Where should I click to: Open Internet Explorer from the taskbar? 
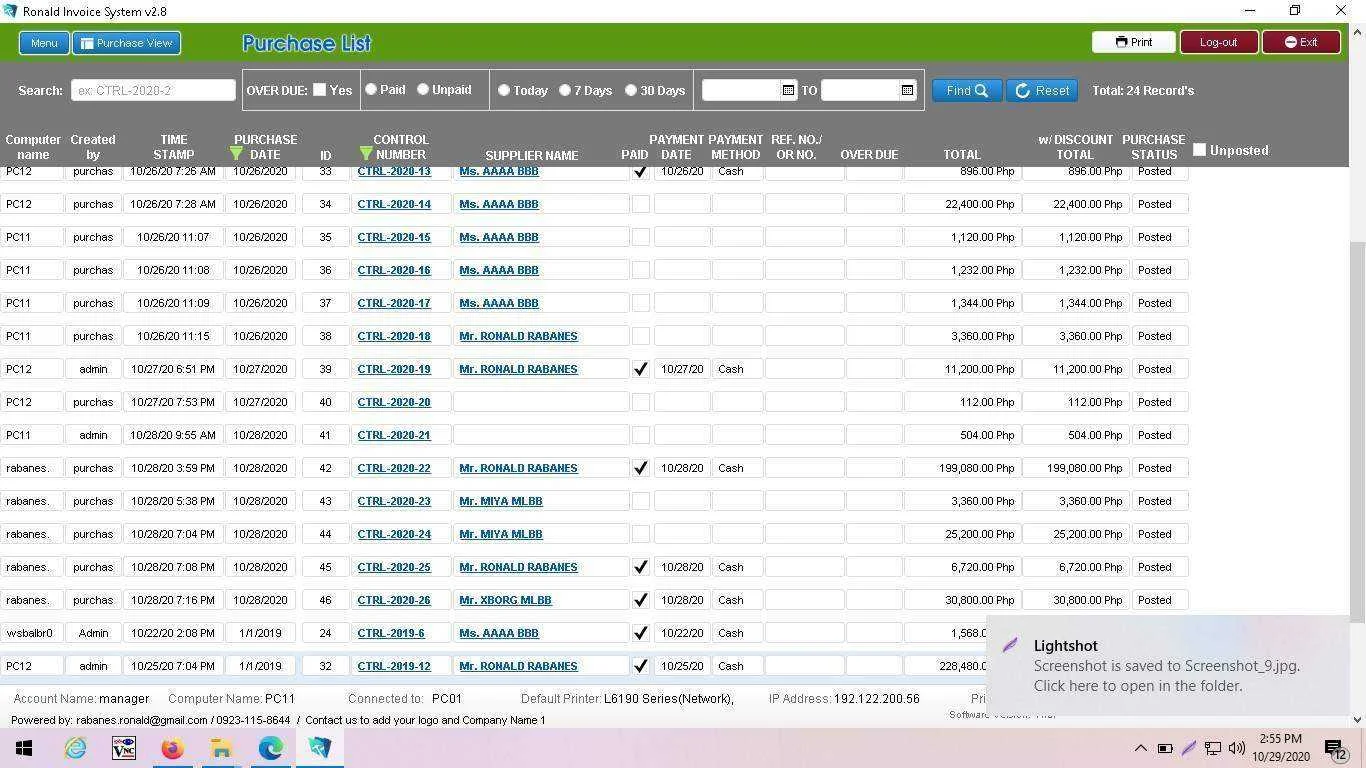pos(75,748)
